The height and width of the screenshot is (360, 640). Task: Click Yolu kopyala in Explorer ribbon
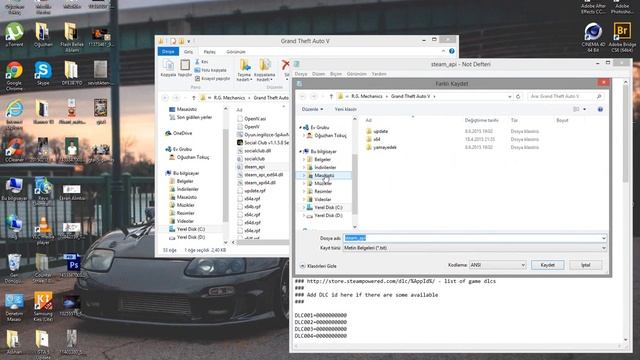click(x=210, y=70)
